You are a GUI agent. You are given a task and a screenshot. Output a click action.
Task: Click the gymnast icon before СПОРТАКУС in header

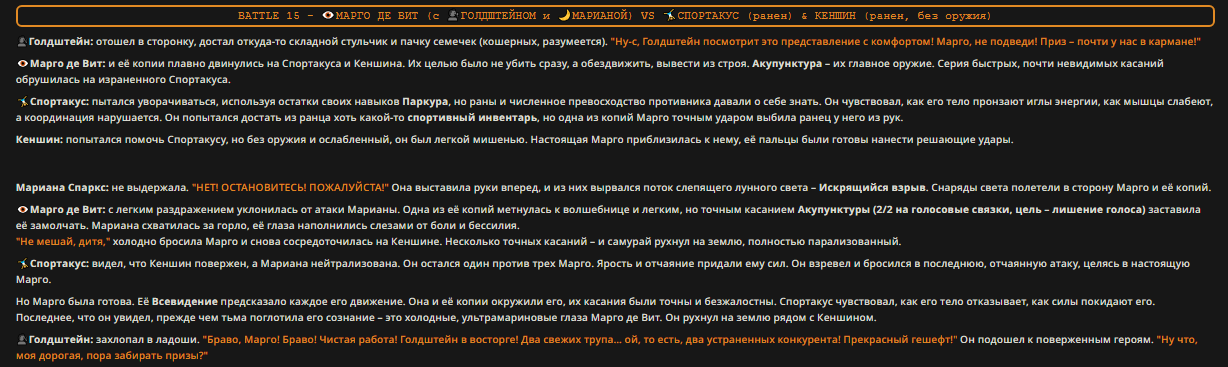tap(668, 16)
